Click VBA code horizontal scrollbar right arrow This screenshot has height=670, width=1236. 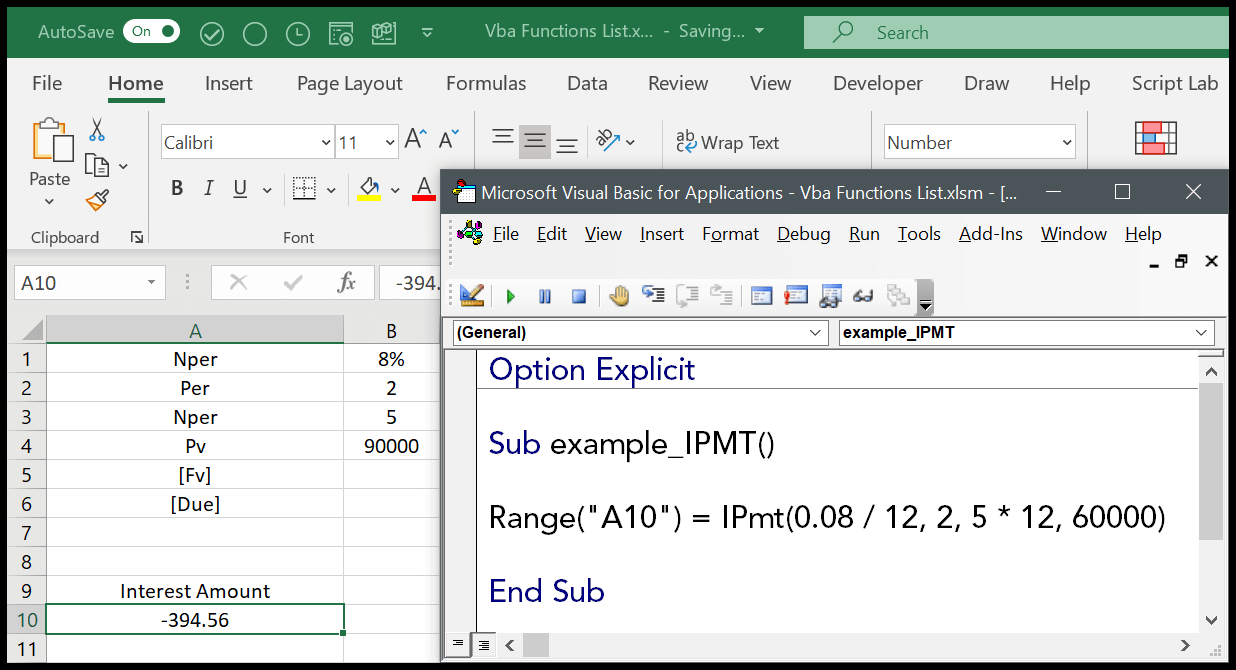click(1185, 645)
